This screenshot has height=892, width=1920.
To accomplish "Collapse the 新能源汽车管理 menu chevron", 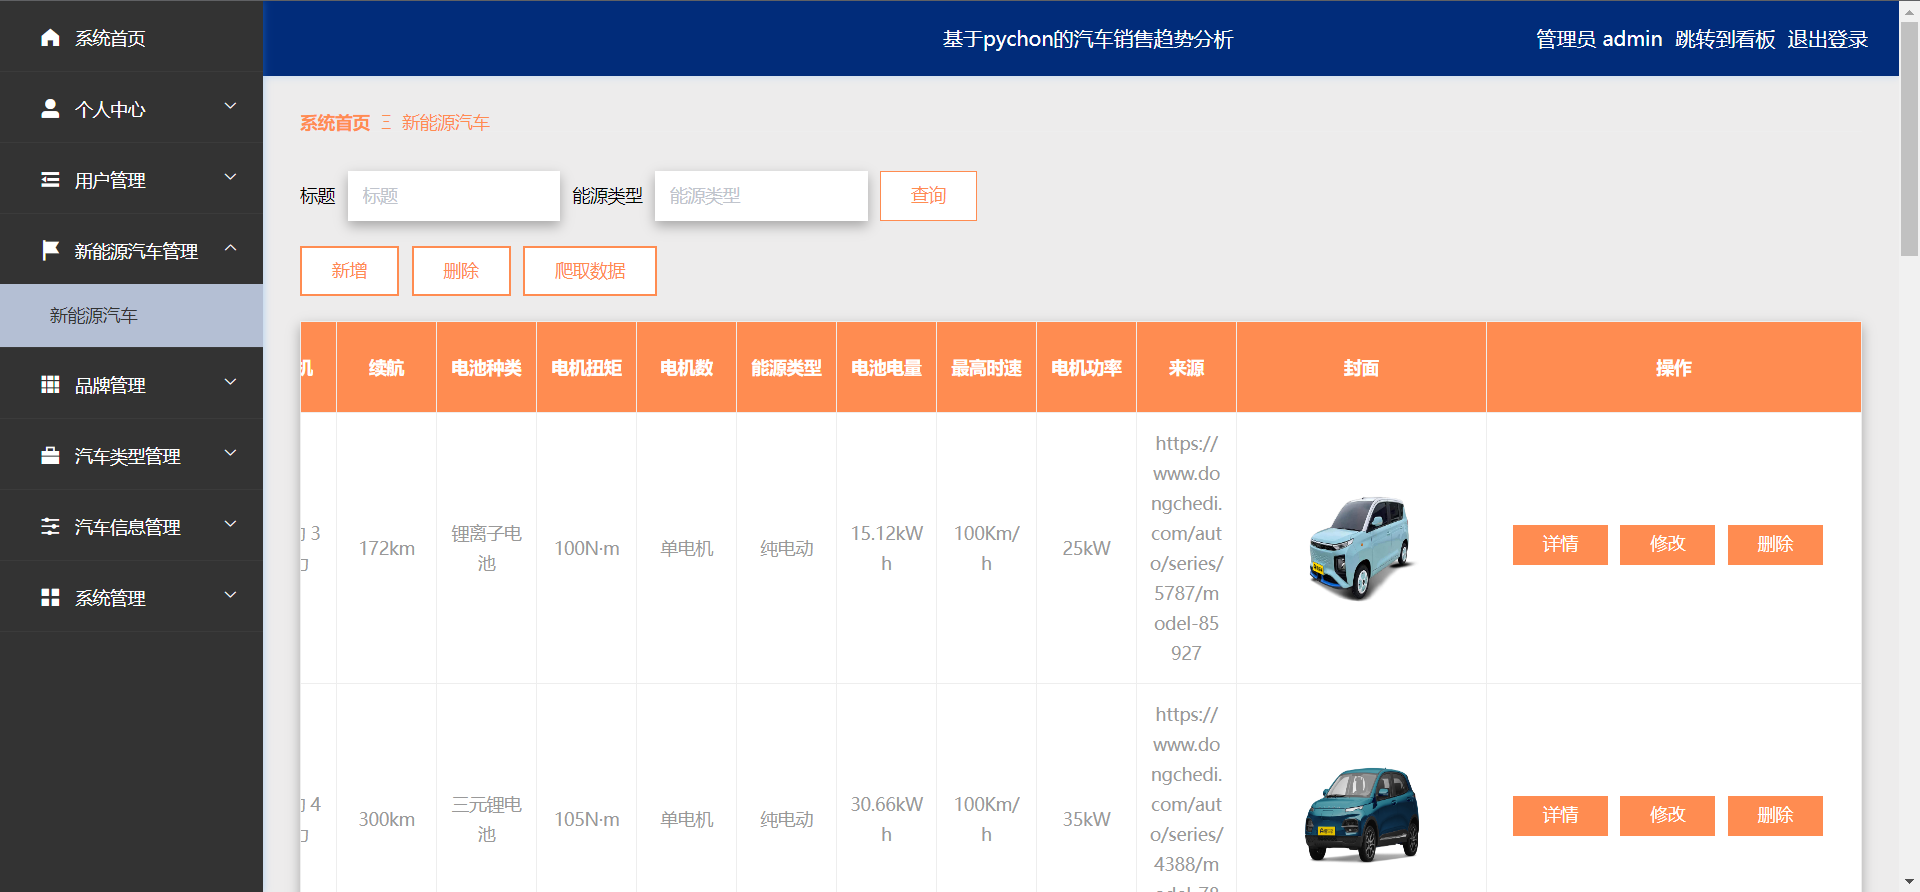I will click(x=230, y=248).
